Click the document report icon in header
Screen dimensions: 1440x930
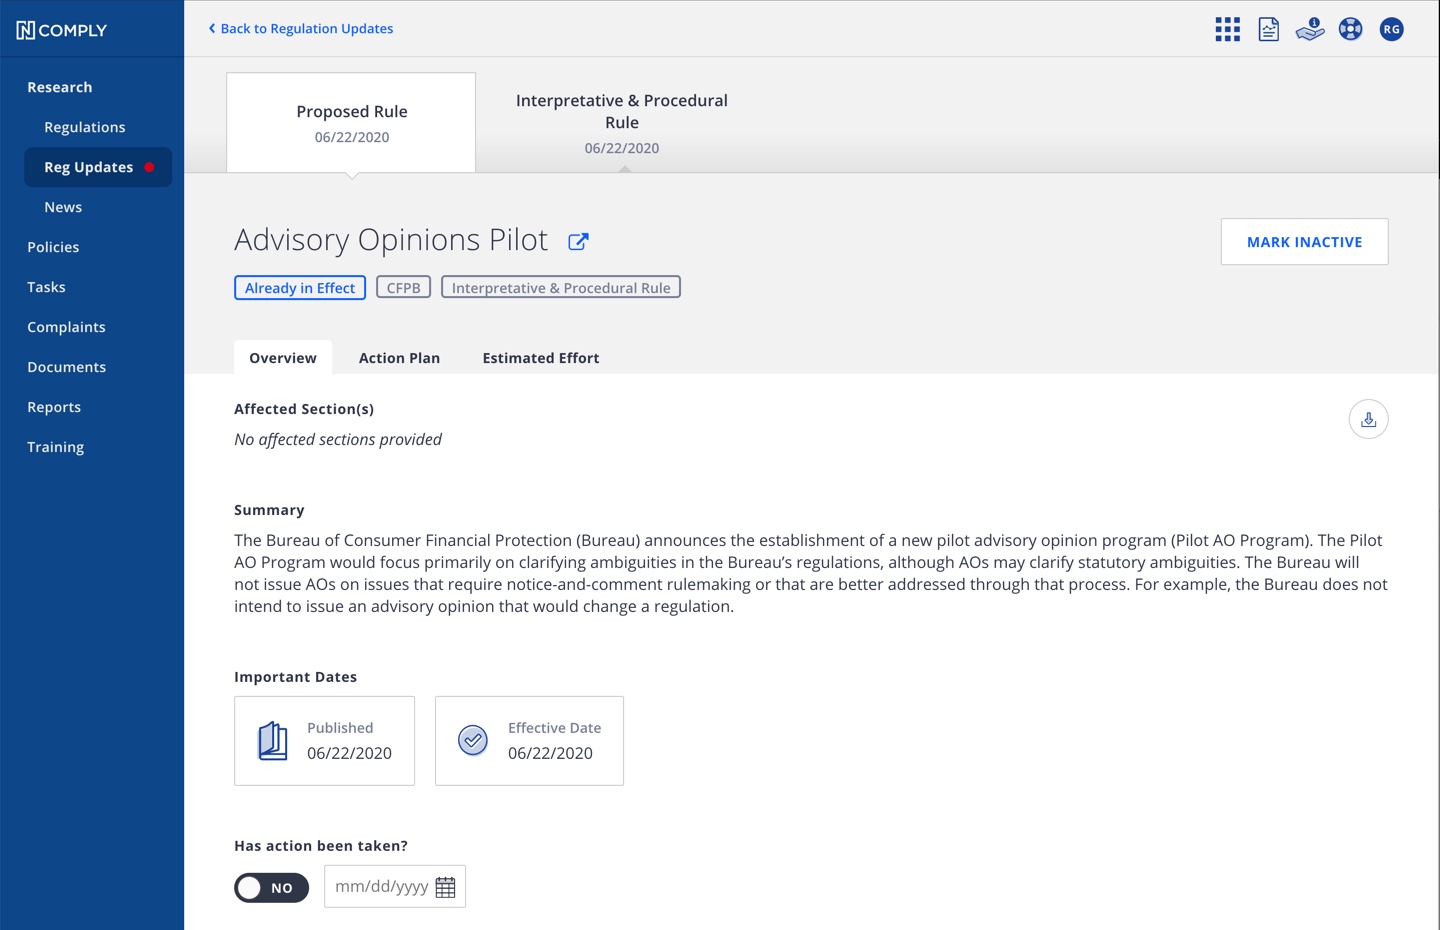pos(1268,29)
